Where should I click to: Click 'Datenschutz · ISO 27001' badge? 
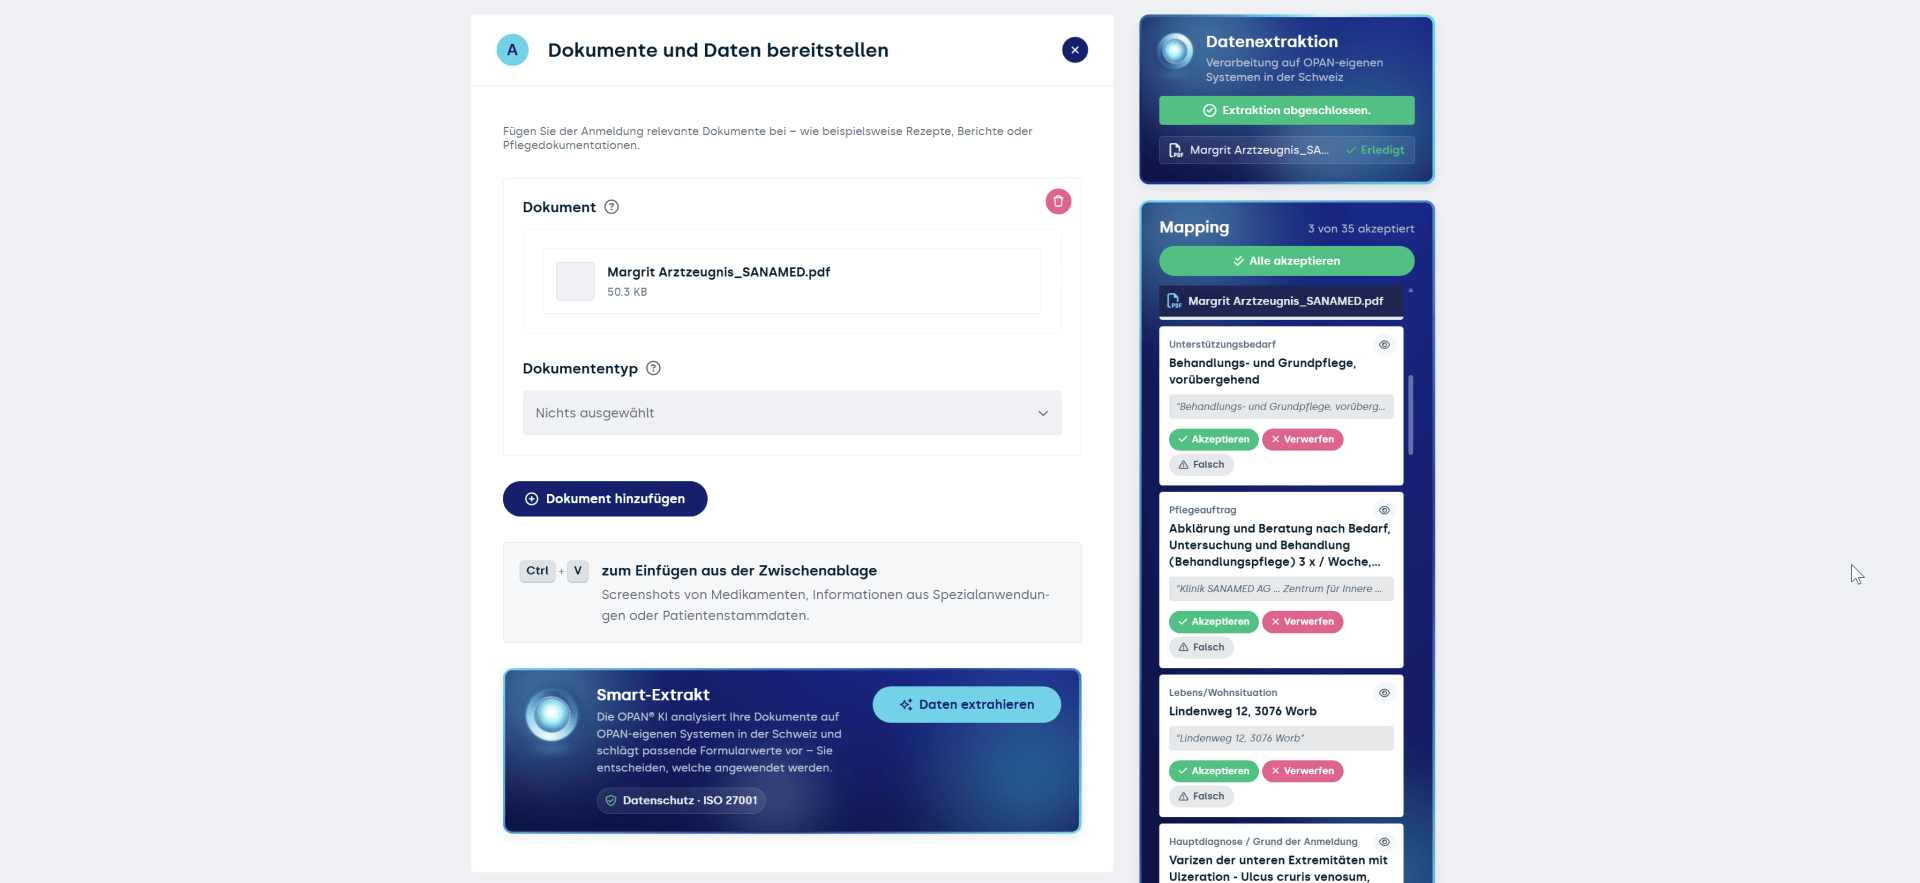(x=681, y=800)
